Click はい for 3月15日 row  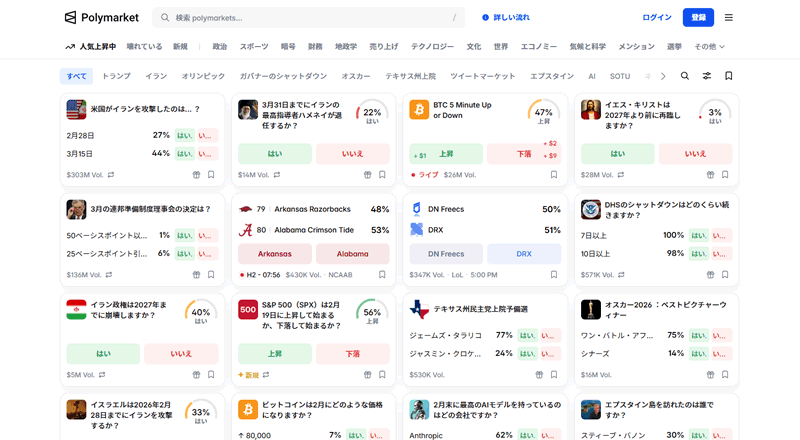click(184, 154)
